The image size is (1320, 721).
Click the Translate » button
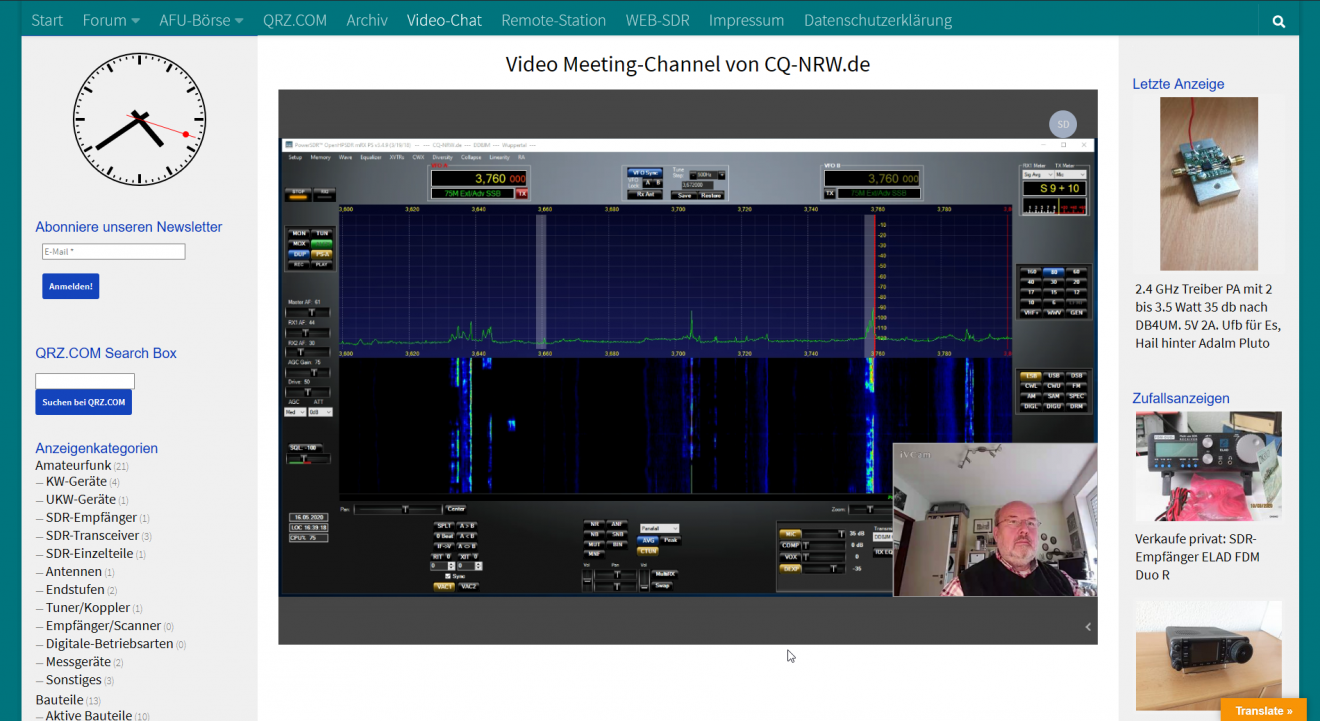[x=1263, y=710]
